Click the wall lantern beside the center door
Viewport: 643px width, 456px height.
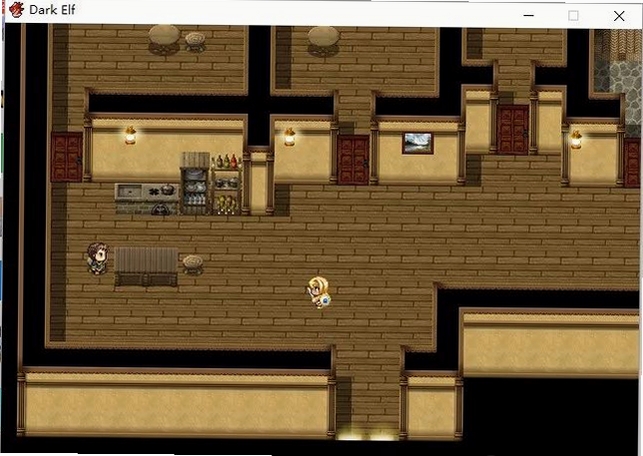290,137
